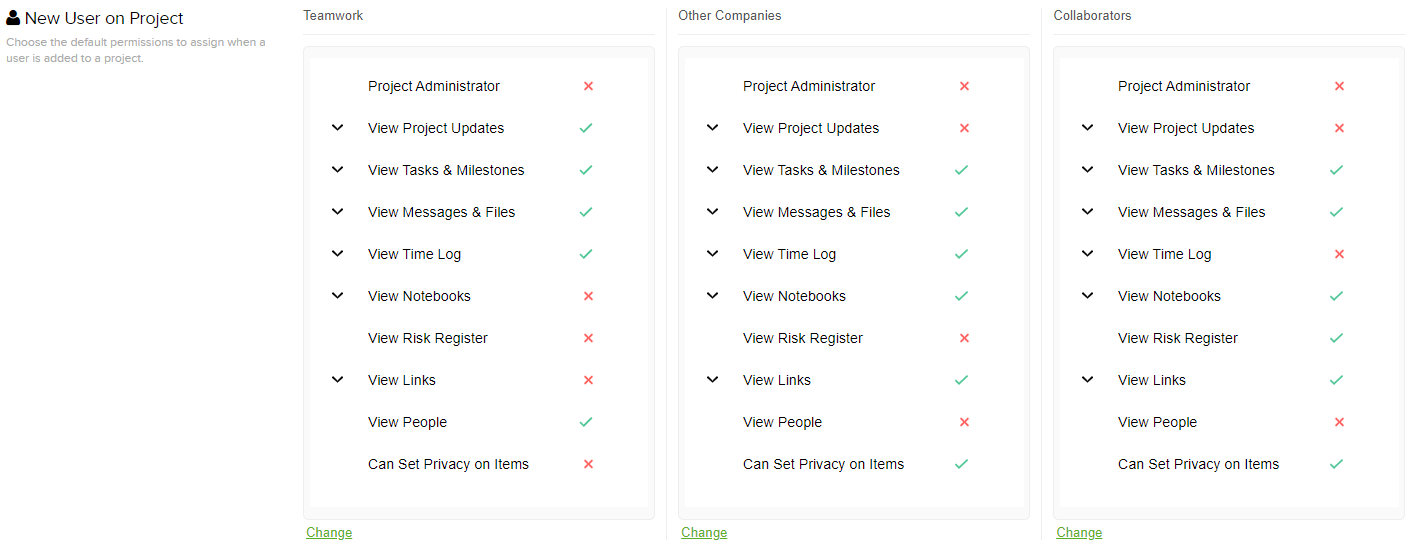1414x553 pixels.
Task: Expand Teamwork View Notebooks chevron
Action: (x=338, y=296)
